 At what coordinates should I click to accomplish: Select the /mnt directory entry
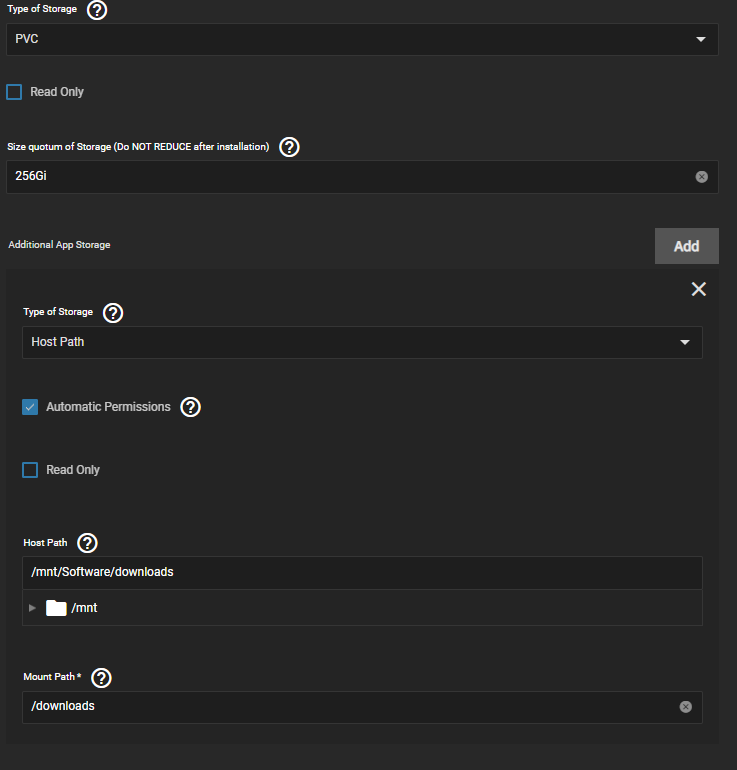click(x=84, y=608)
